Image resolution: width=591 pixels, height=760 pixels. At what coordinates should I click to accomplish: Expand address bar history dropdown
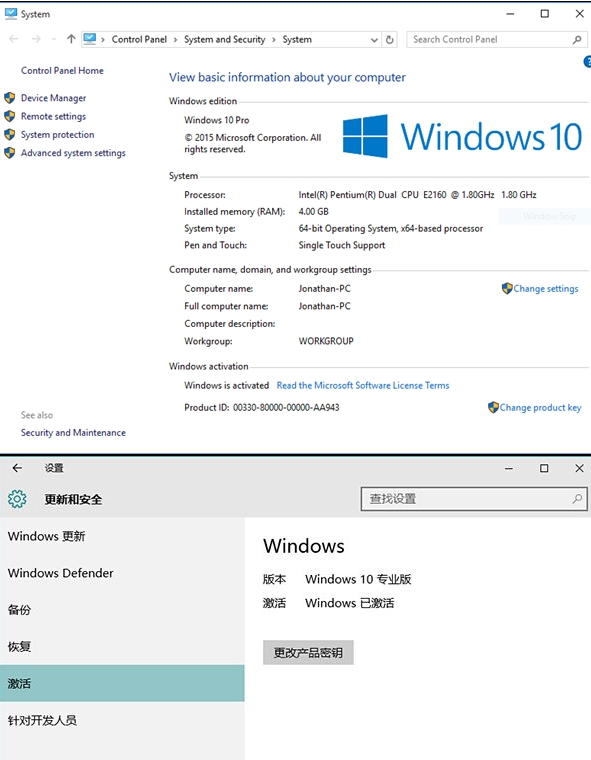point(374,40)
